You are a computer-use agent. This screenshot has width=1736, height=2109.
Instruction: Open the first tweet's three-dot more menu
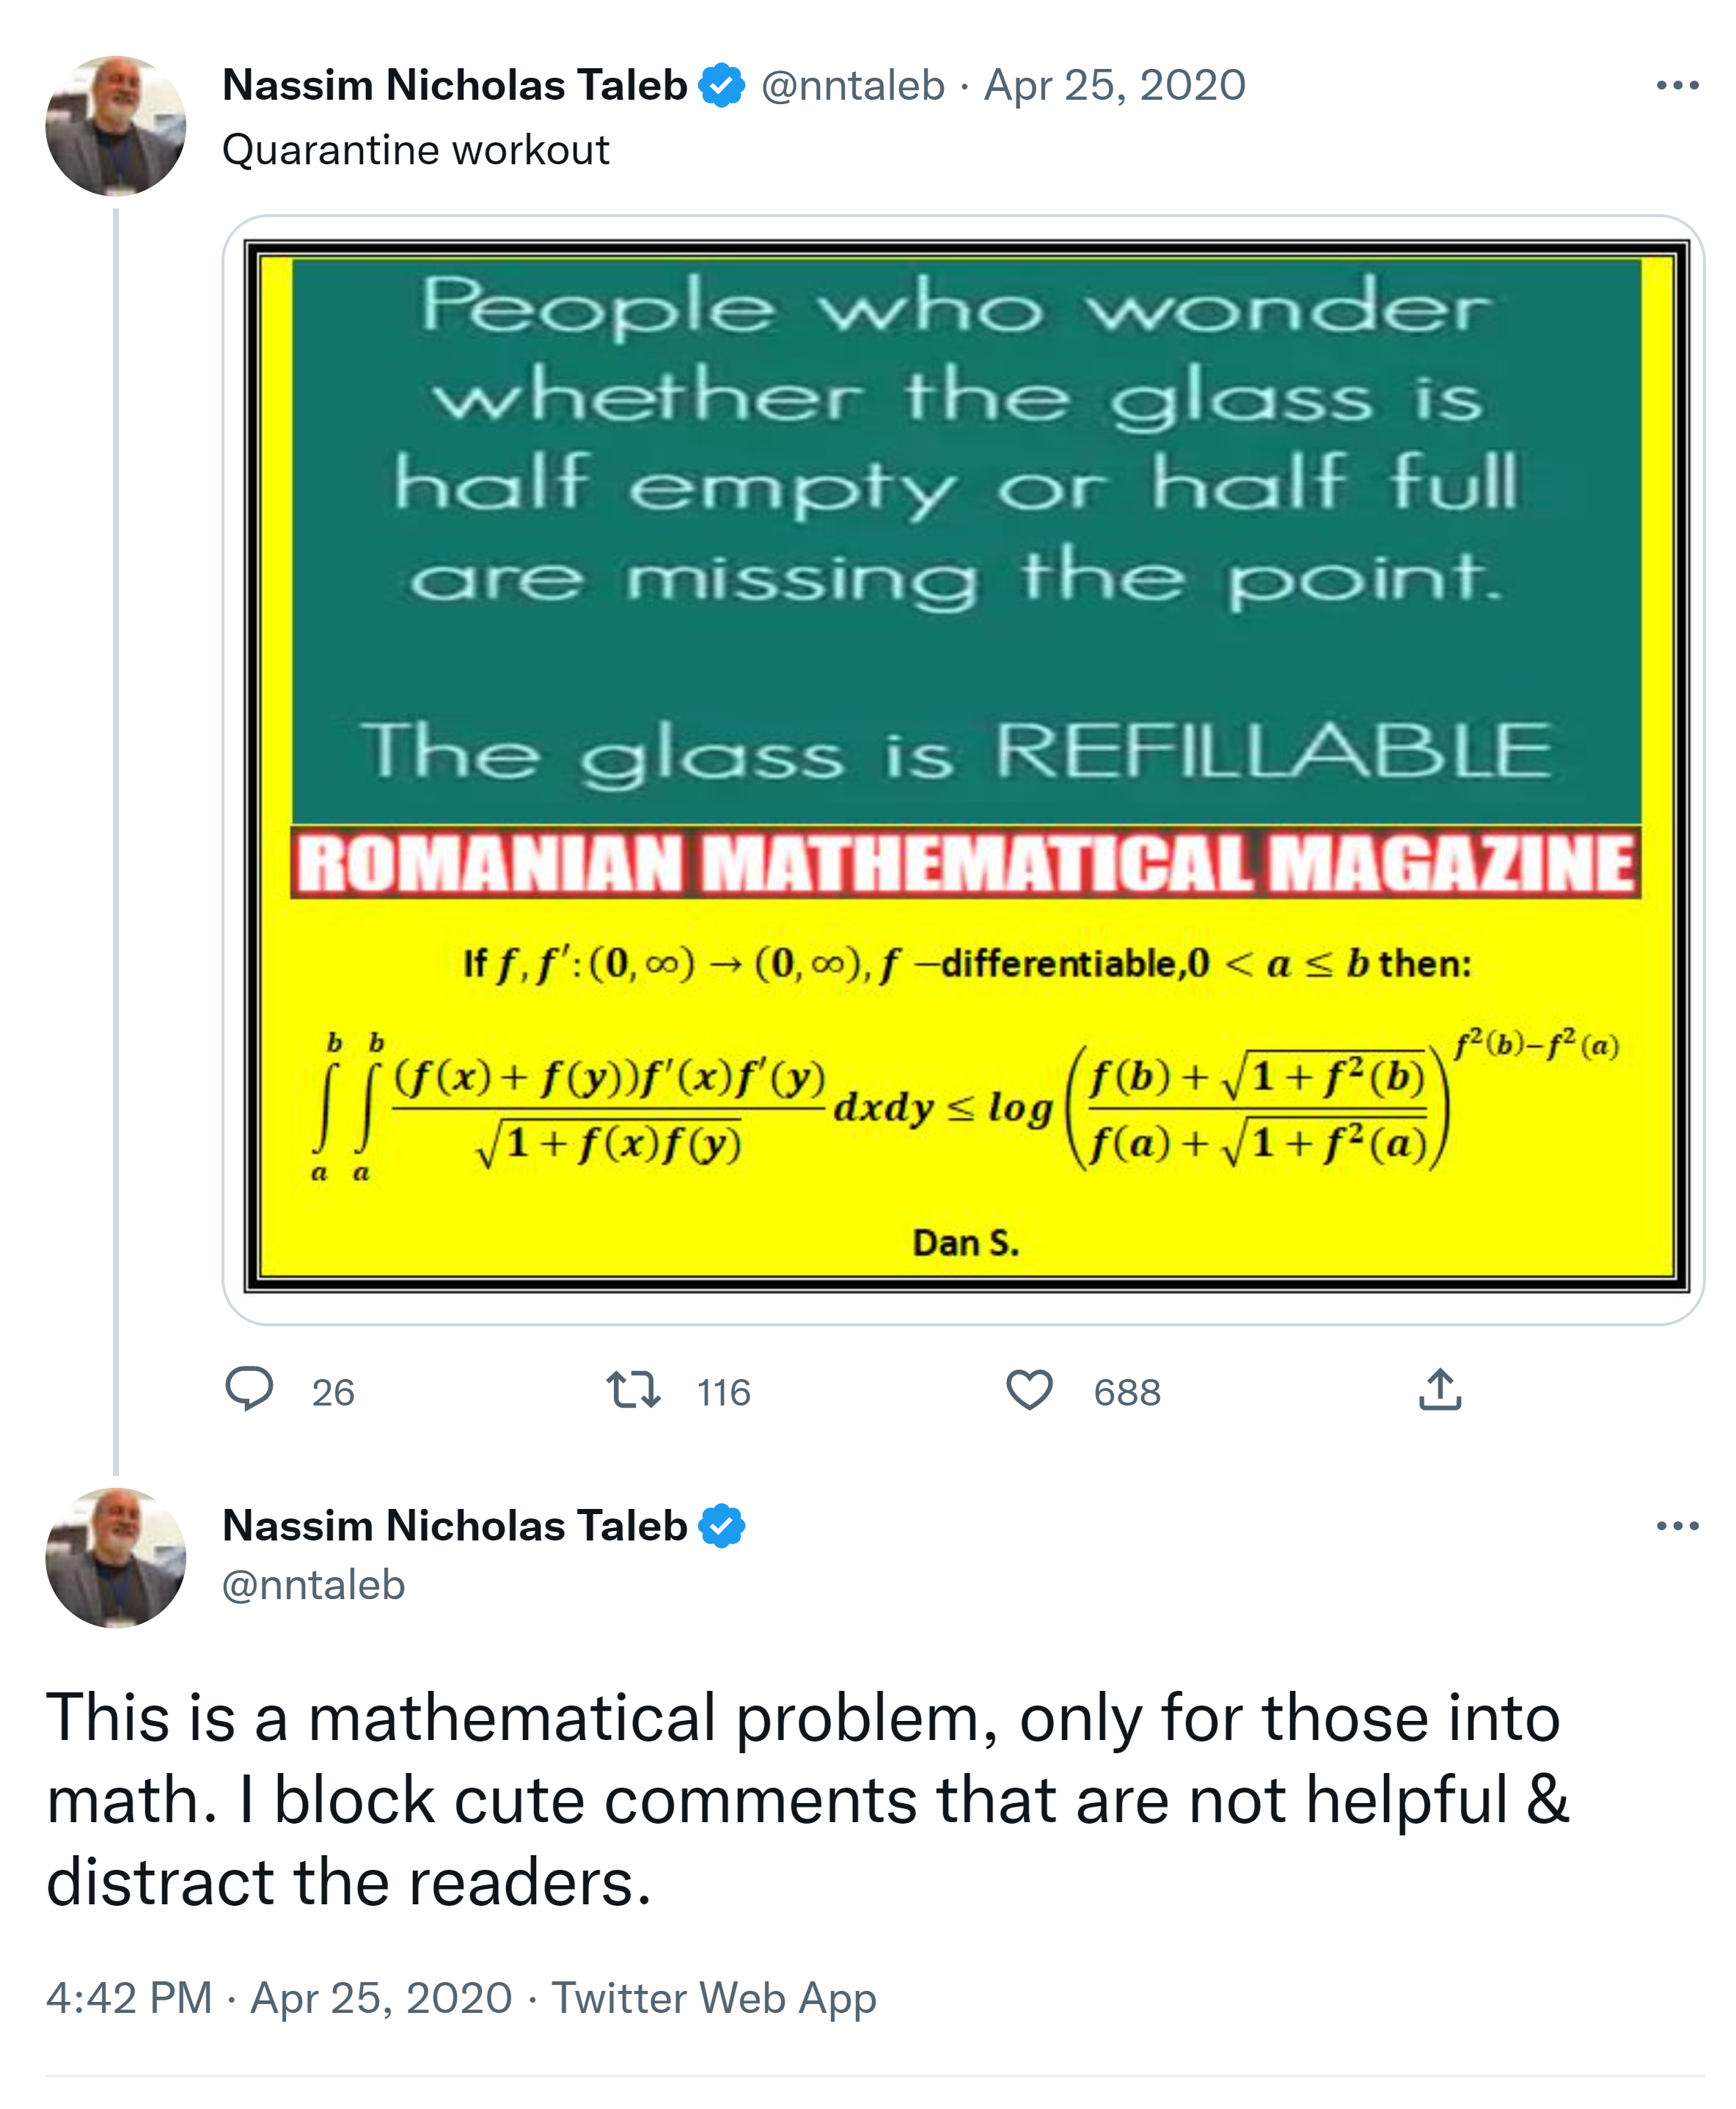pyautogui.click(x=1677, y=86)
